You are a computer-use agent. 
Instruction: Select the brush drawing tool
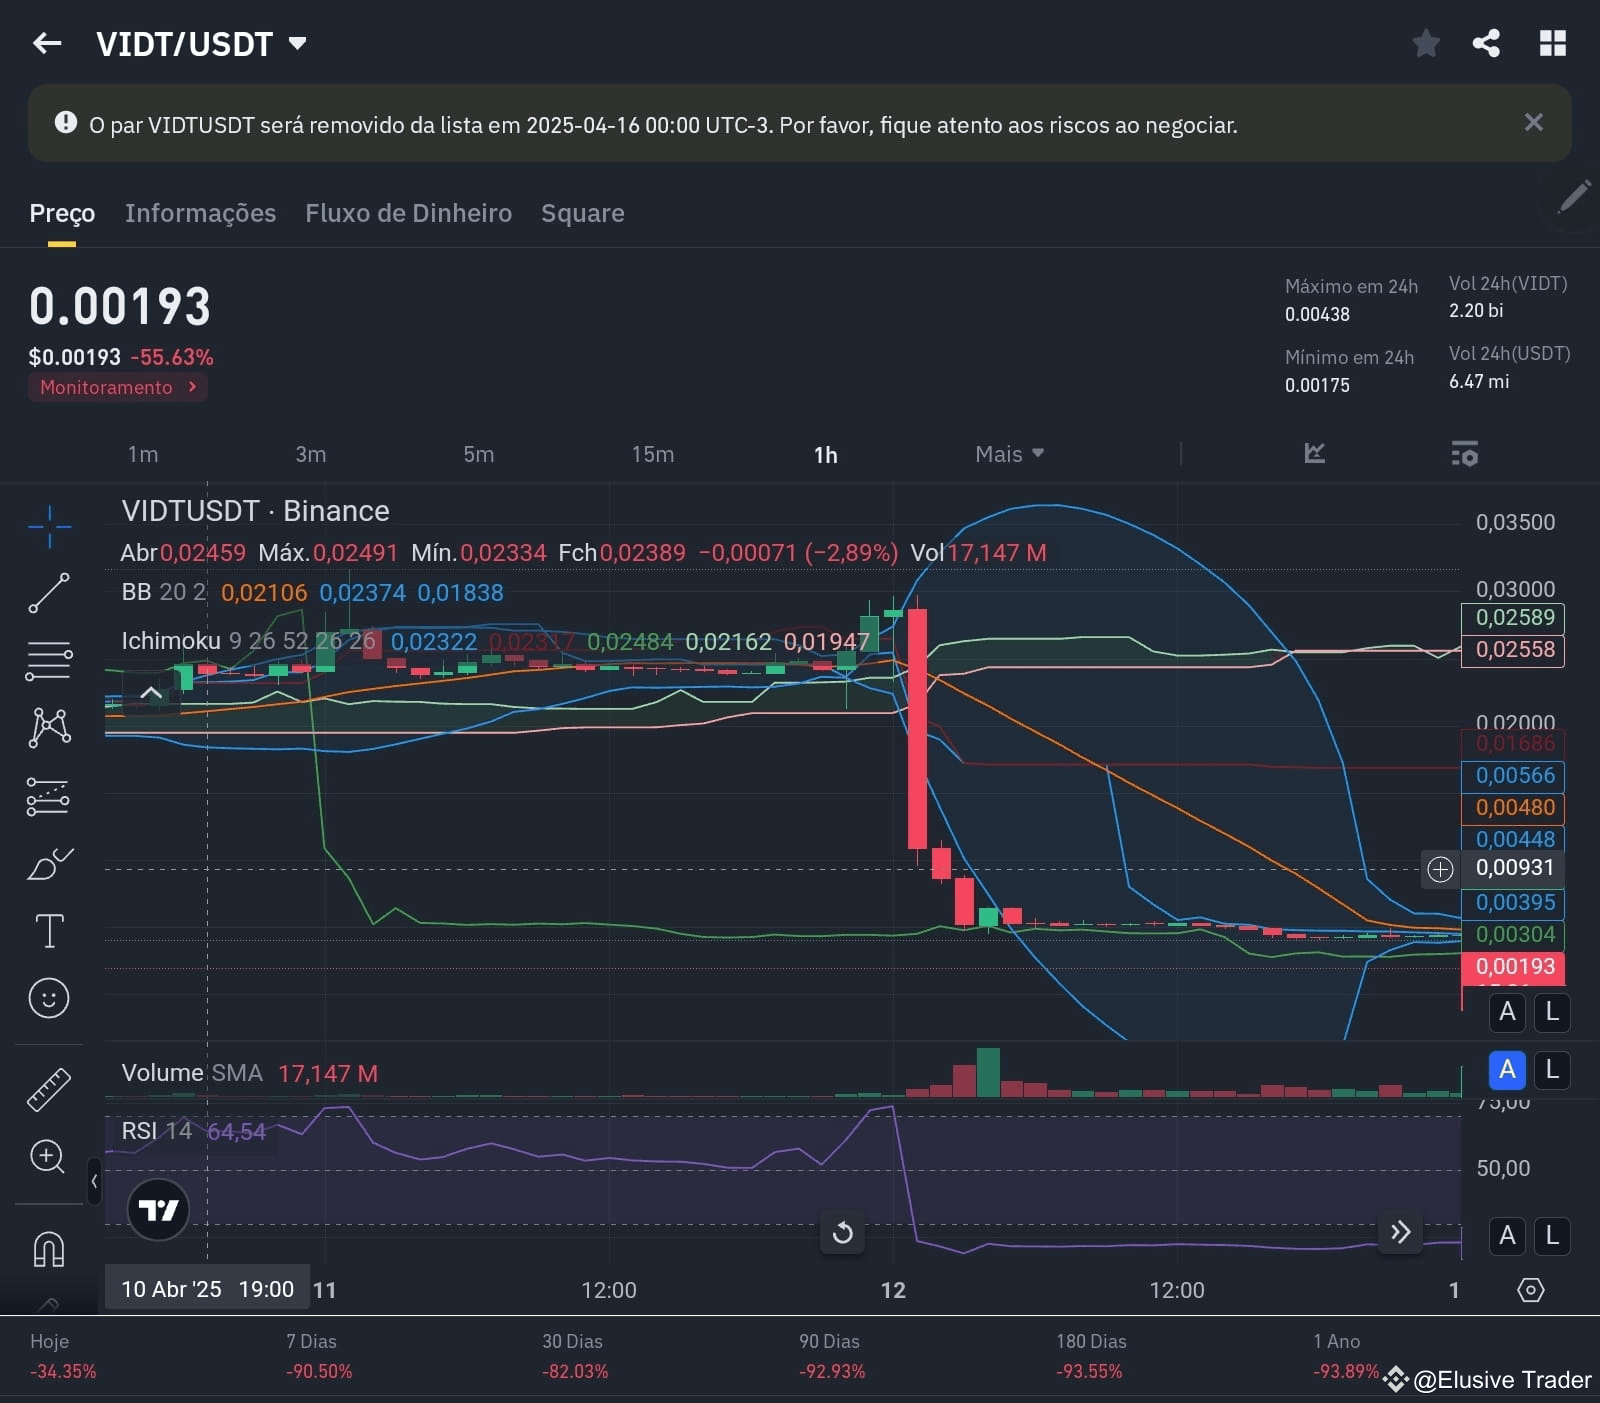click(x=49, y=864)
